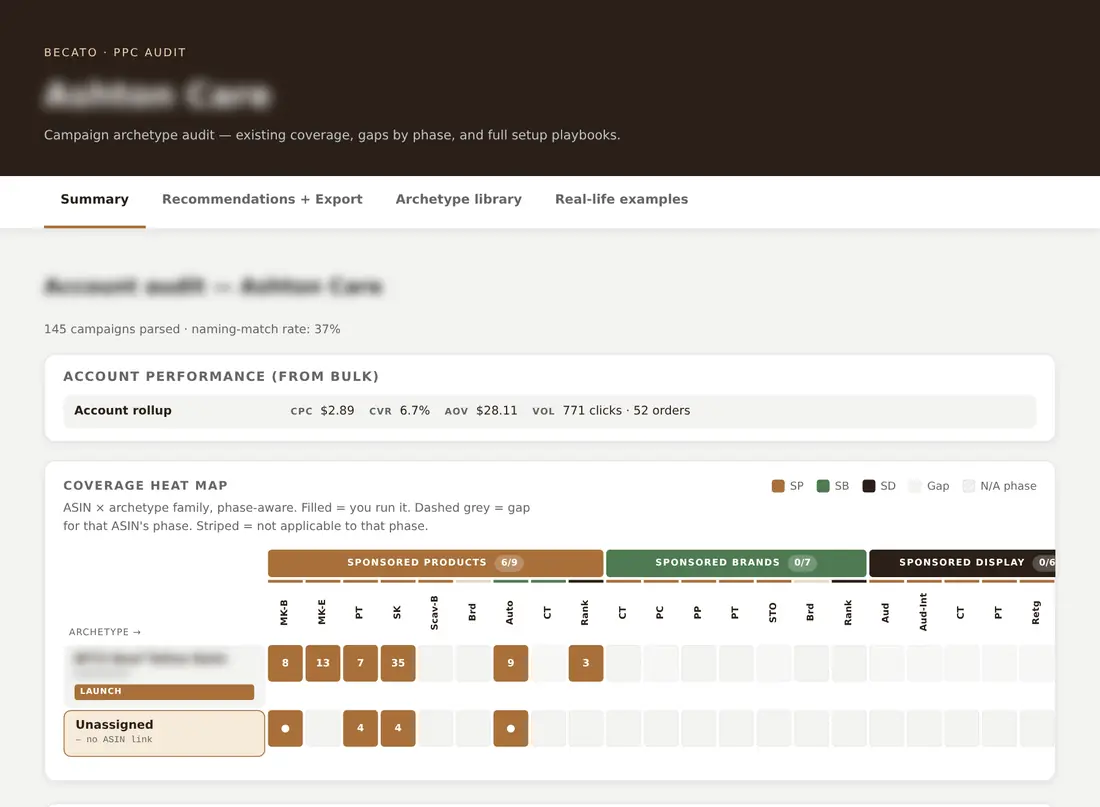Click the Sponsored Display group header
1100x807 pixels.
pyautogui.click(x=962, y=563)
